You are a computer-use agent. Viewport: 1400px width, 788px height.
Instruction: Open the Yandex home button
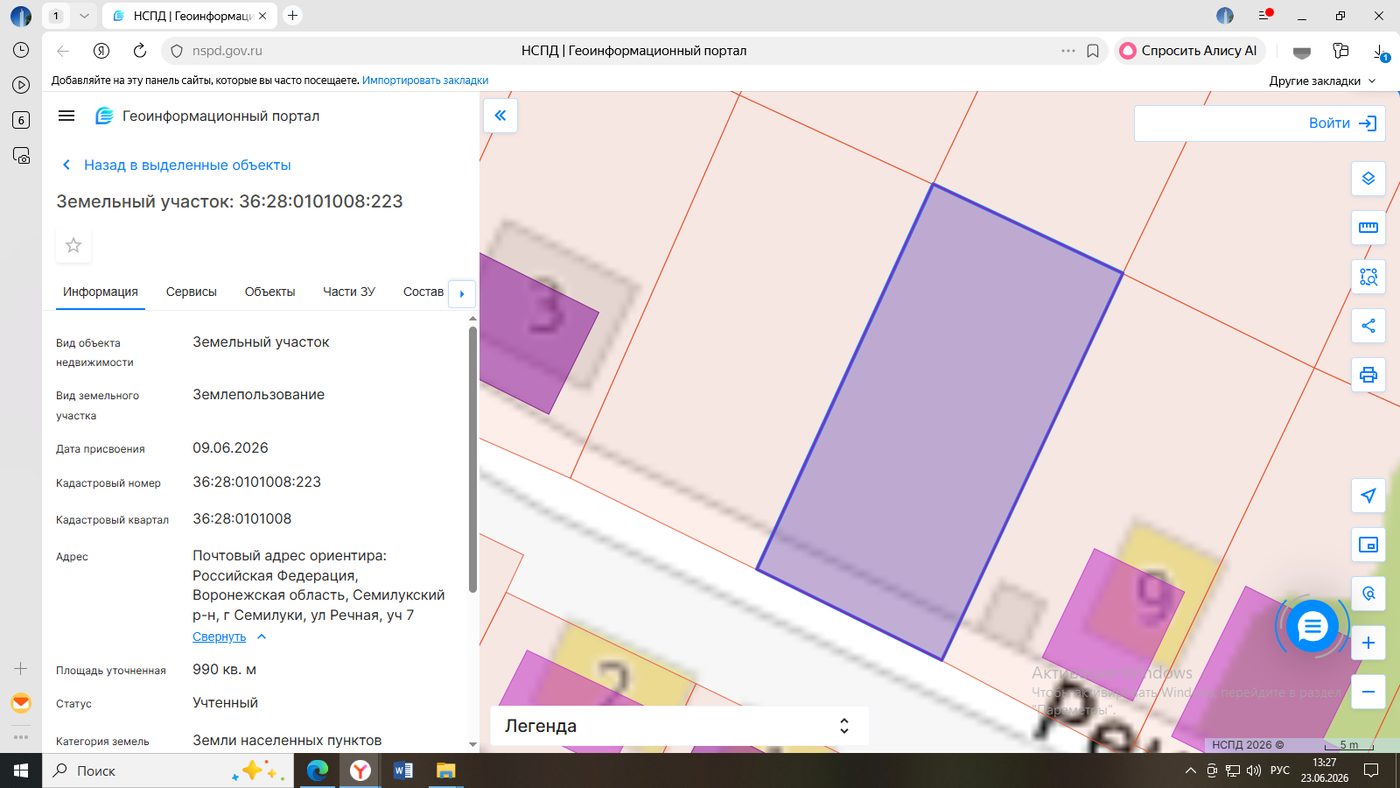(101, 51)
